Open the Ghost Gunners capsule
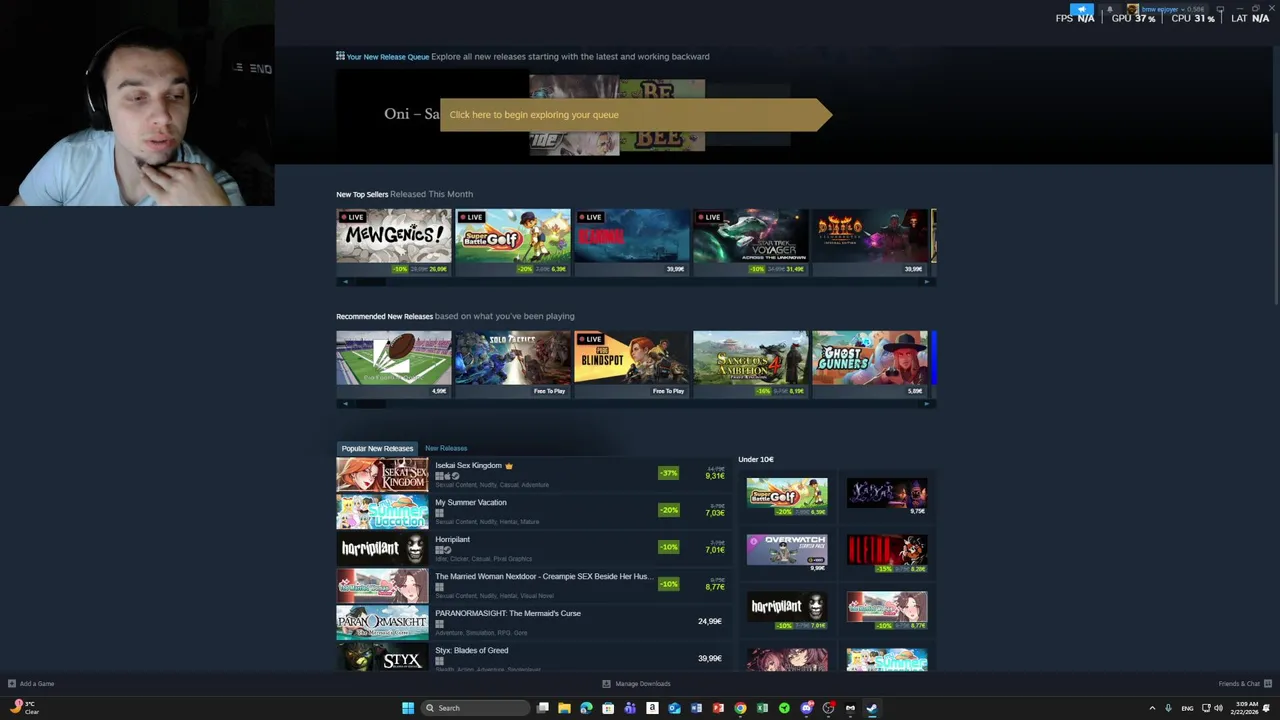This screenshot has width=1280, height=720. coord(869,364)
